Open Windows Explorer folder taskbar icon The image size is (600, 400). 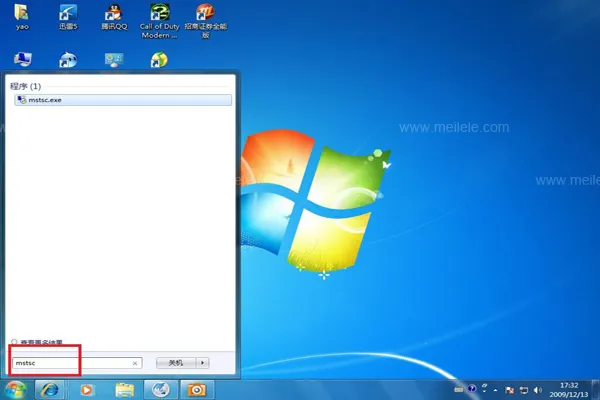click(x=125, y=390)
